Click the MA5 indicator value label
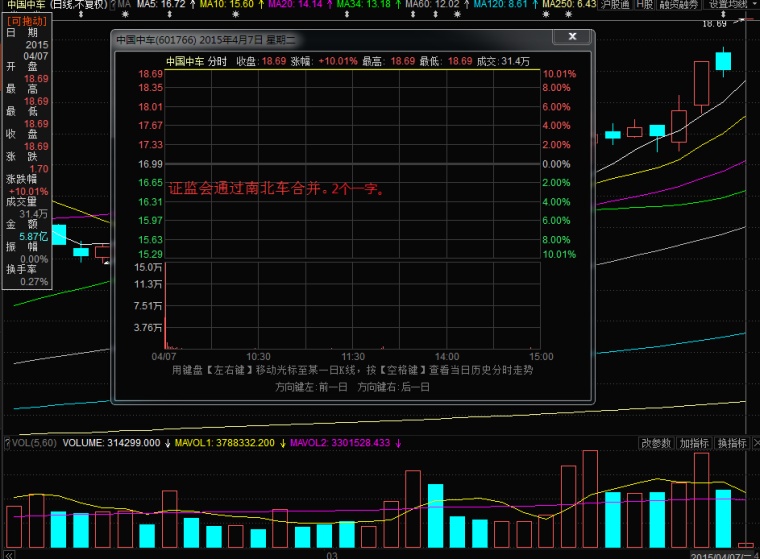Image resolution: width=760 pixels, height=559 pixels. (161, 5)
